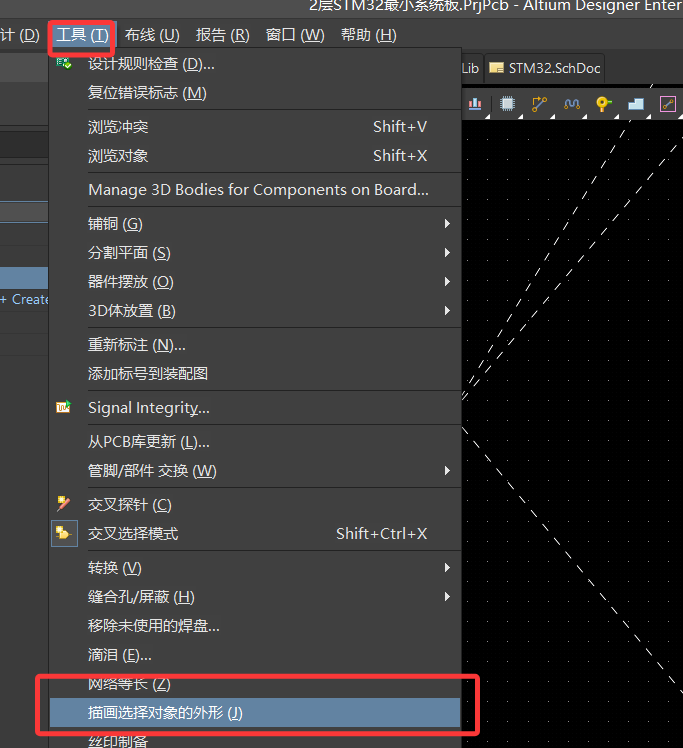
Task: Click the 器件摆放 submenu arrow
Action: [x=447, y=282]
